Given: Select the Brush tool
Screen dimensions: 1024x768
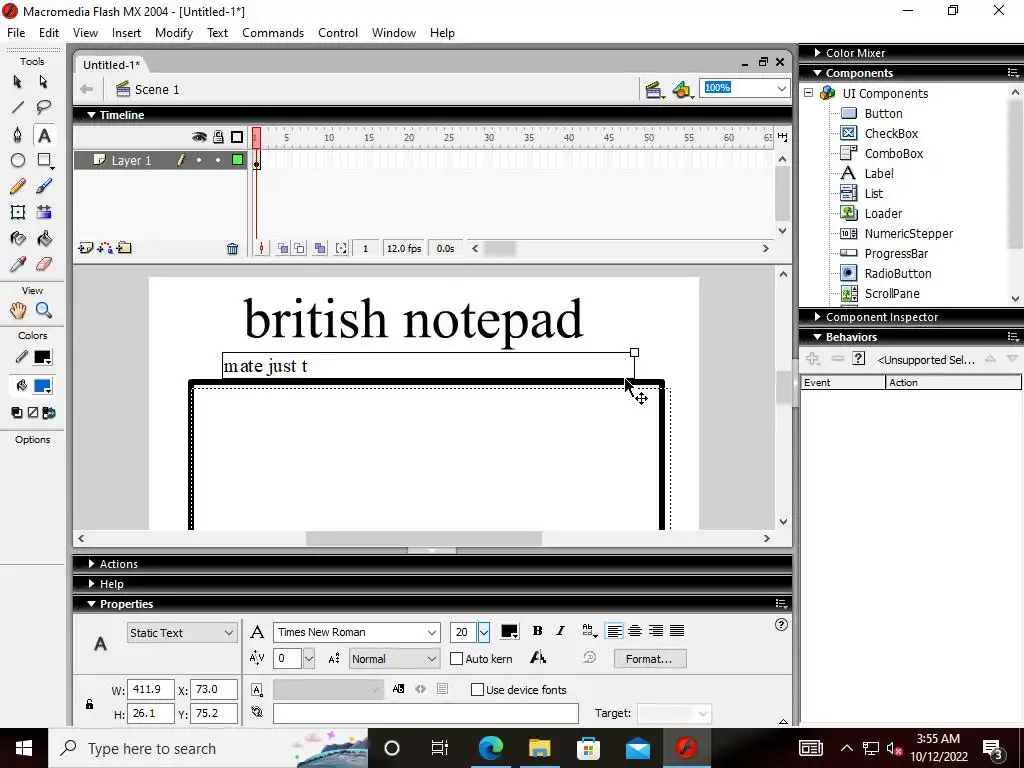Looking at the screenshot, I should click(44, 187).
